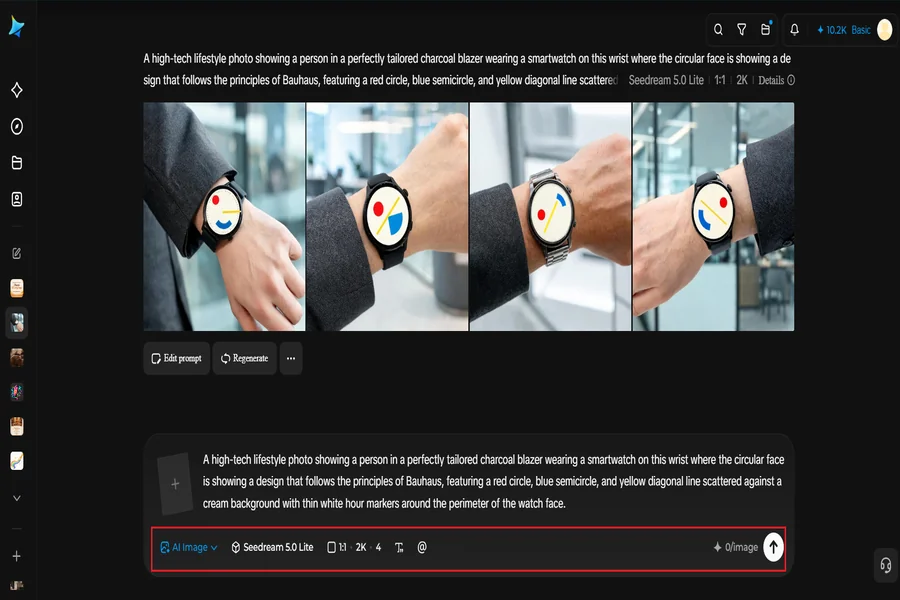This screenshot has width=900, height=600.
Task: Click the 10.2K Basic credits label
Action: click(844, 30)
